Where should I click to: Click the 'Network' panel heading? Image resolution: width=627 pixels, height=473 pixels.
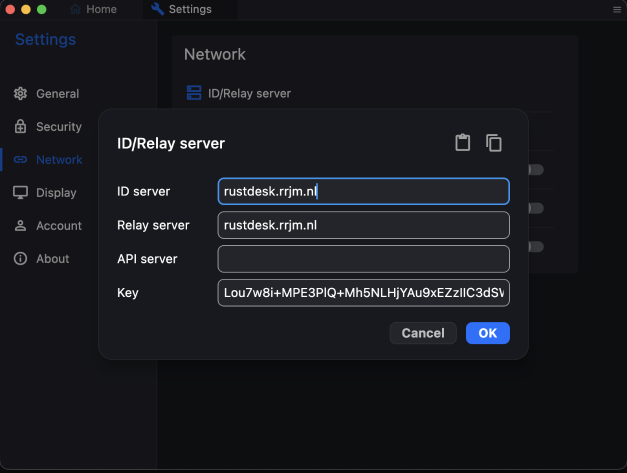215,54
